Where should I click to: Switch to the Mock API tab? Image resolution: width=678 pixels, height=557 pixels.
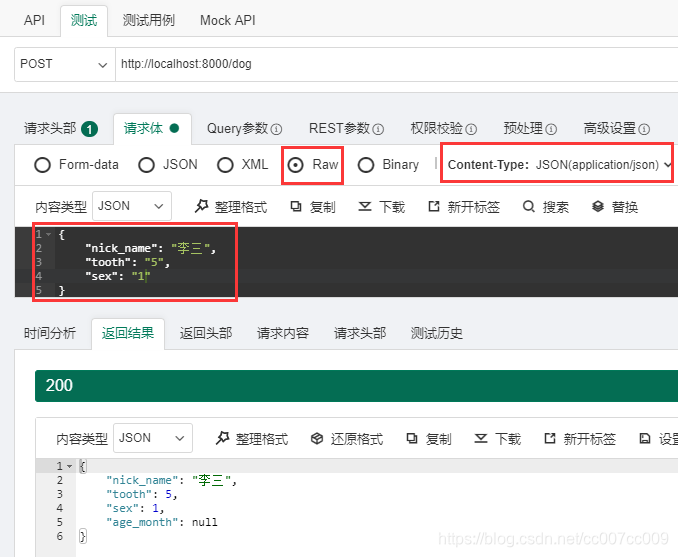227,20
